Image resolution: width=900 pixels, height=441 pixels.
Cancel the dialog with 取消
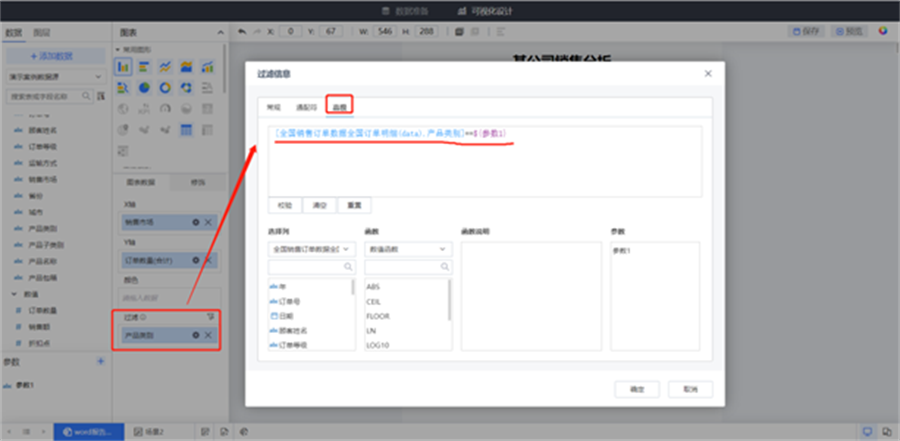tap(690, 389)
